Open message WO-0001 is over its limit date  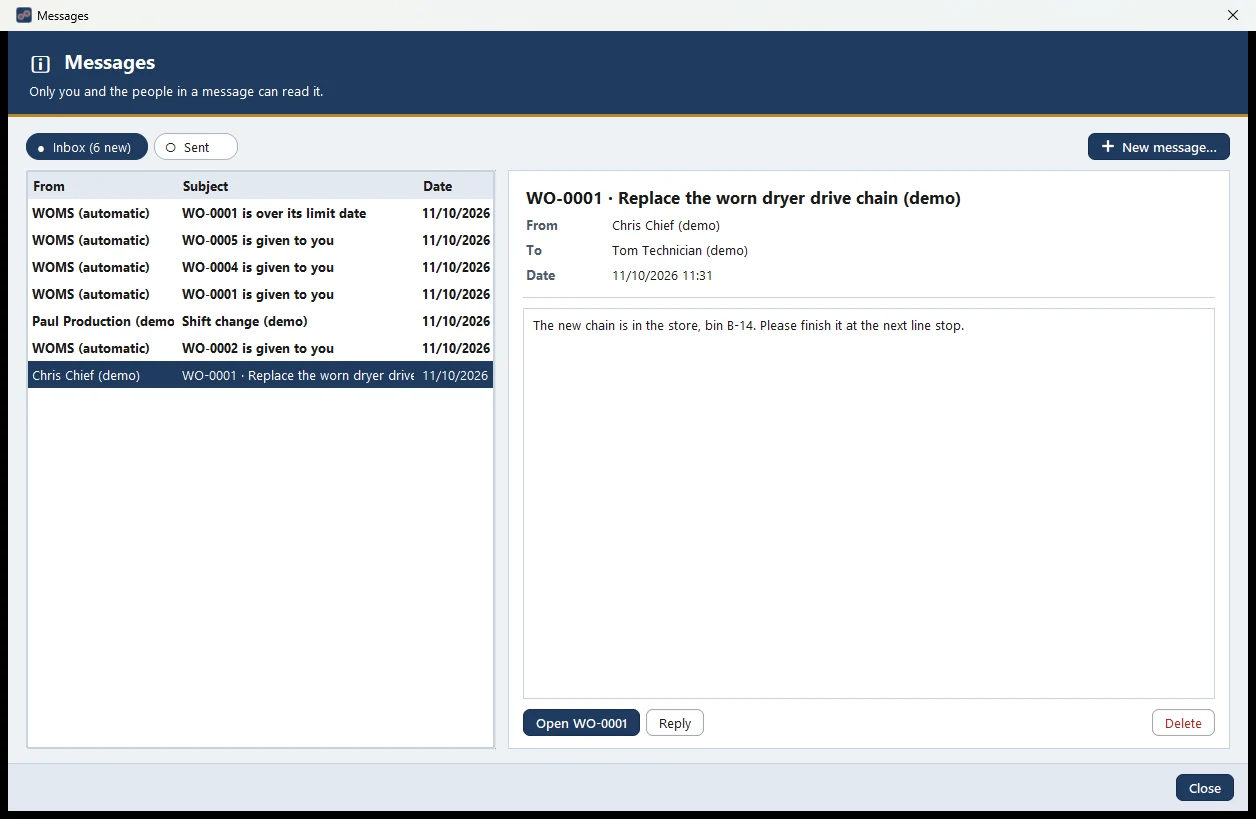point(260,213)
